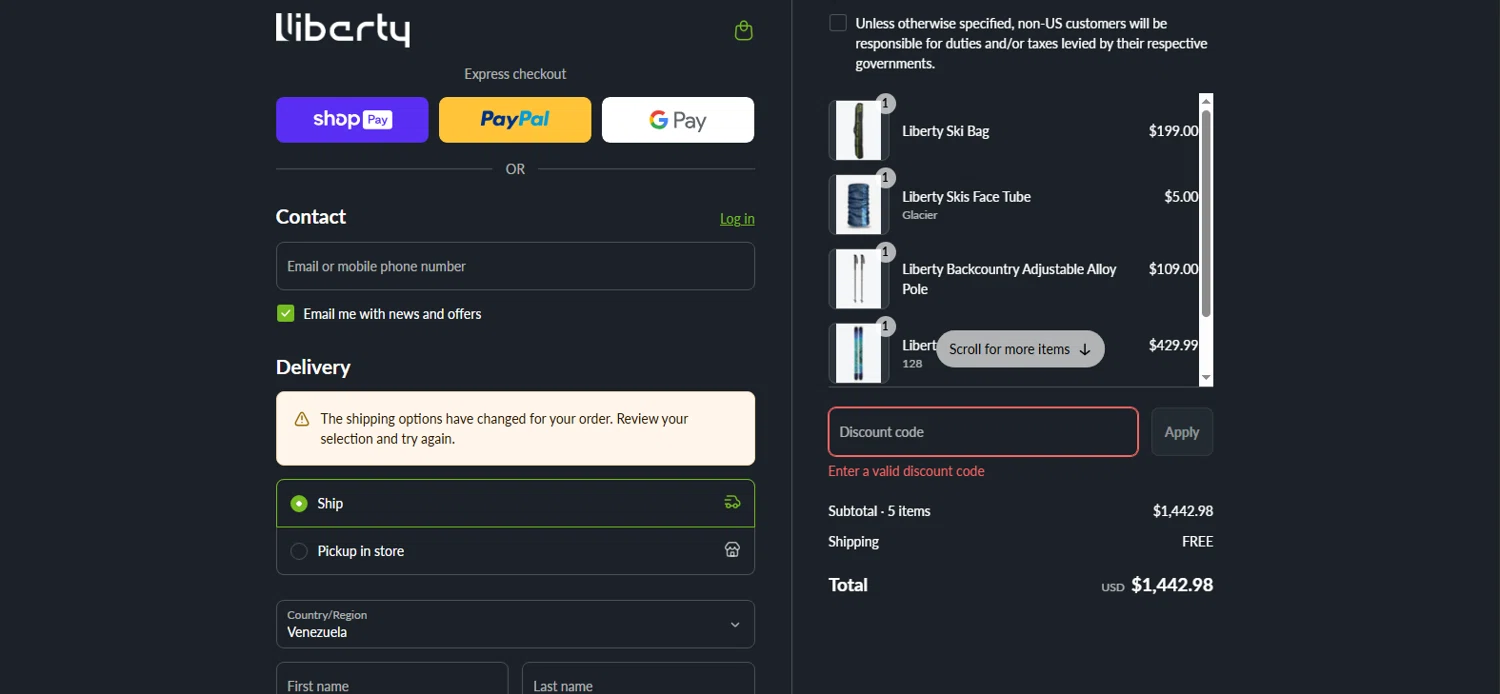Open the shopping bag cart icon
Viewport: 1500px width, 694px height.
tap(743, 31)
